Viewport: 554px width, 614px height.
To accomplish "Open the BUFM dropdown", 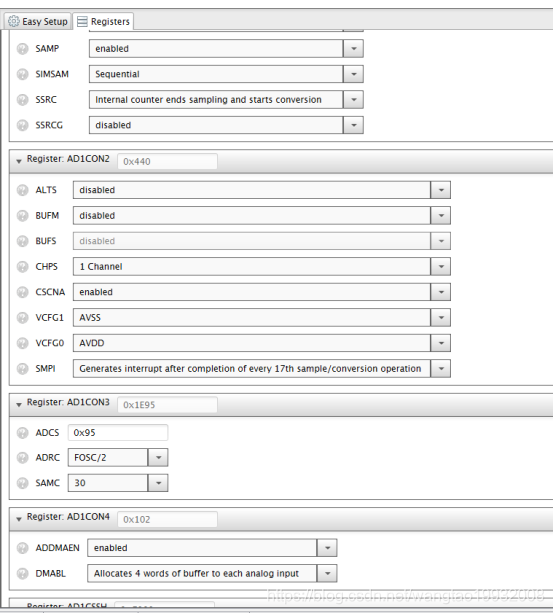I will point(262,215).
